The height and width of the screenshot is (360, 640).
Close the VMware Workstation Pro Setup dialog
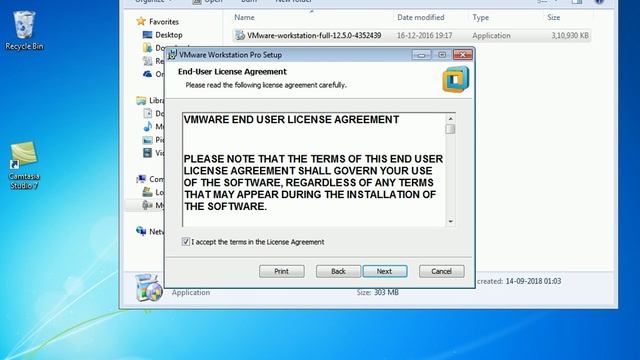point(462,54)
